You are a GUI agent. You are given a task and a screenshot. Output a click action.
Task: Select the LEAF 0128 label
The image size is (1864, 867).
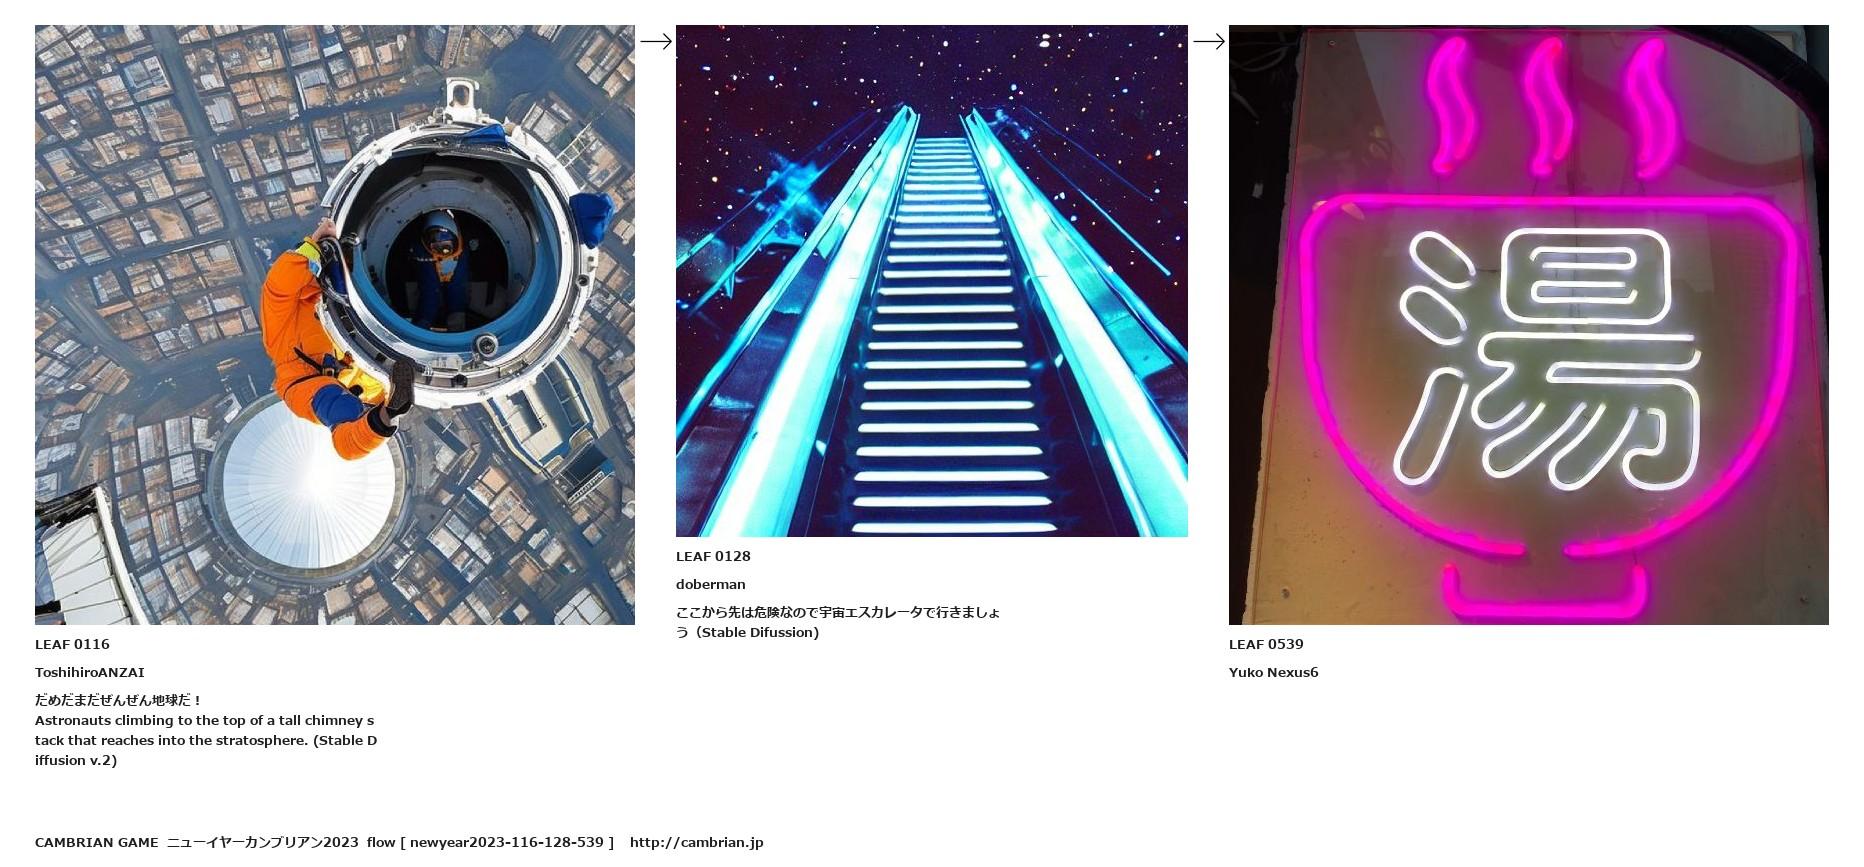click(x=713, y=556)
